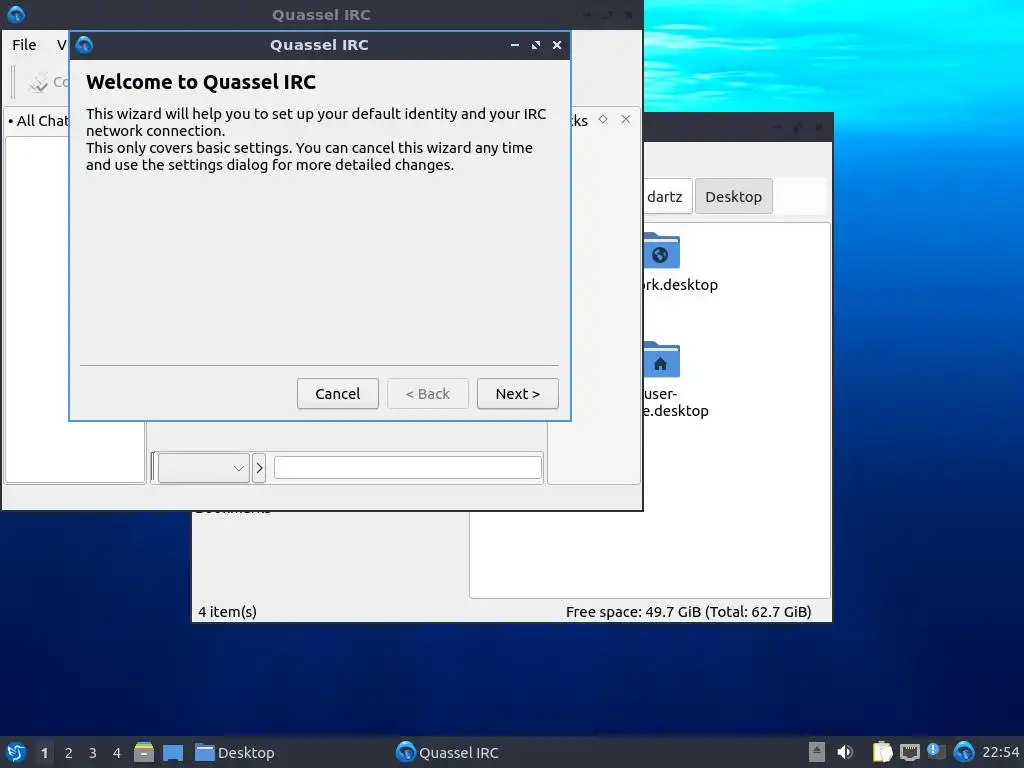Switch to workspace 1
Image resolution: width=1024 pixels, height=768 pixels.
pos(44,753)
